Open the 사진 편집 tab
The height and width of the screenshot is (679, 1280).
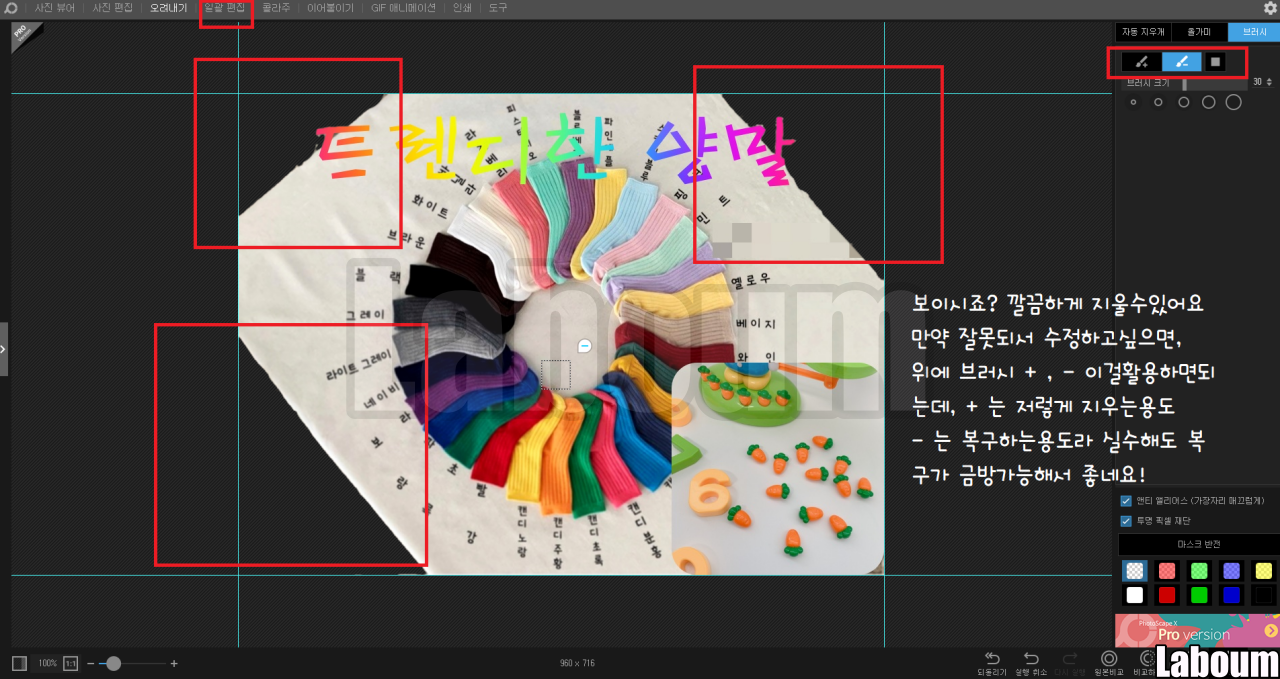[112, 8]
